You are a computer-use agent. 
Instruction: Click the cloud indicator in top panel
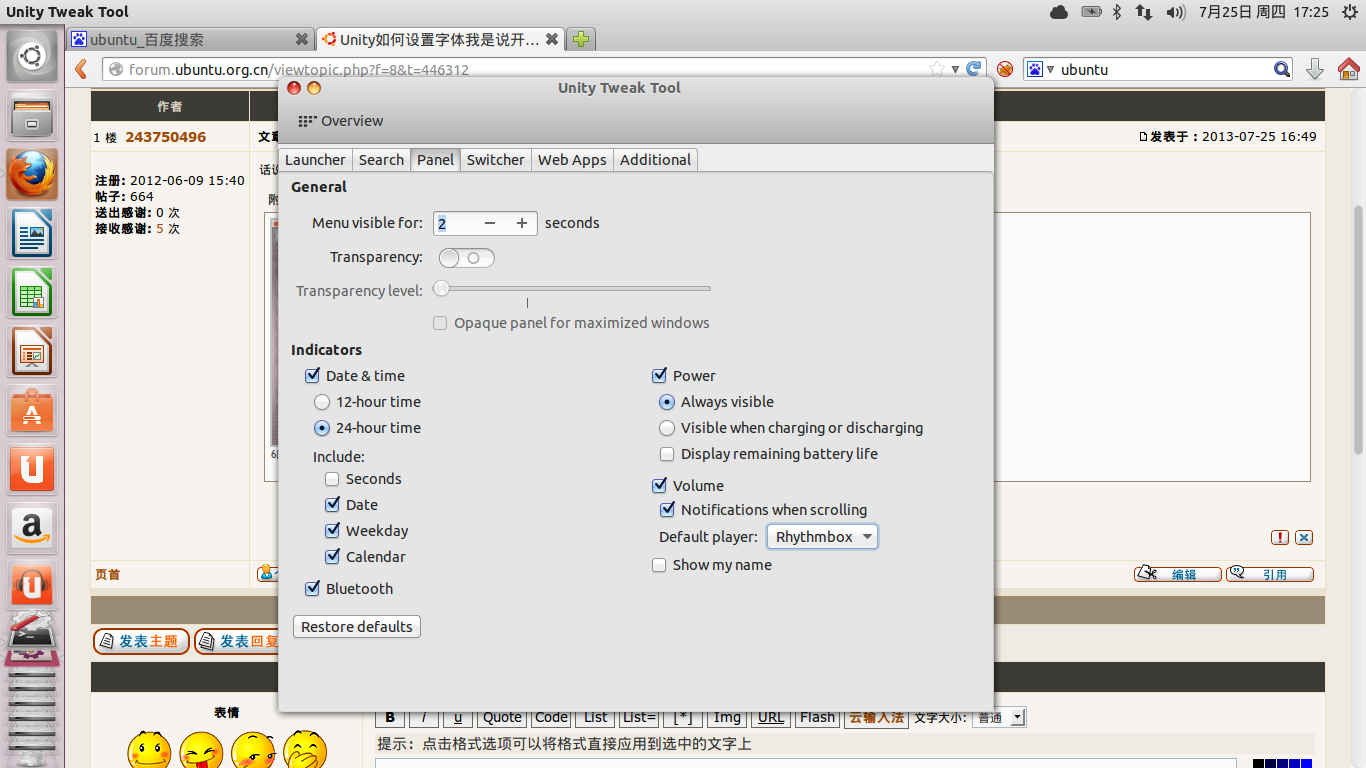coord(1059,12)
